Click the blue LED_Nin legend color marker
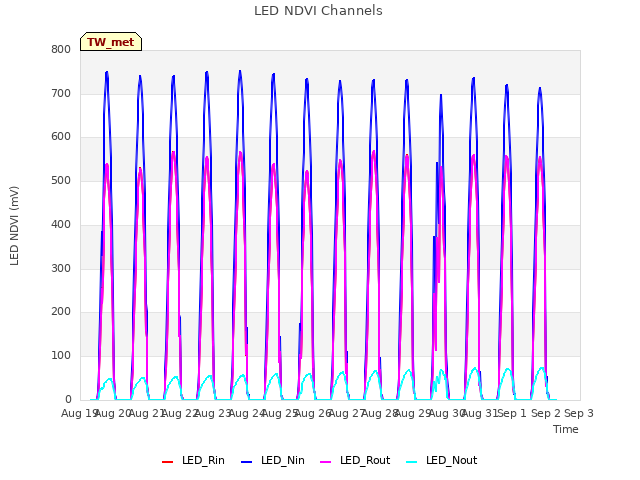This screenshot has width=640, height=480. click(x=247, y=462)
